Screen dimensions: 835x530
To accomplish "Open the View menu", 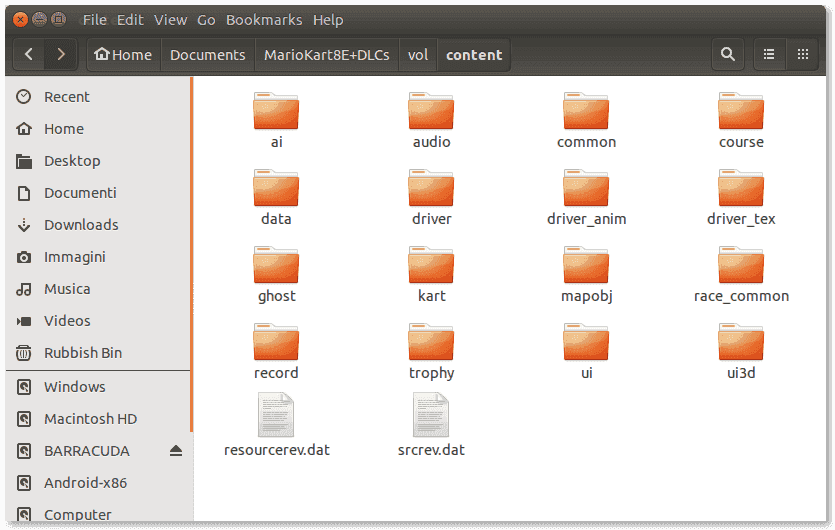I will (x=170, y=20).
